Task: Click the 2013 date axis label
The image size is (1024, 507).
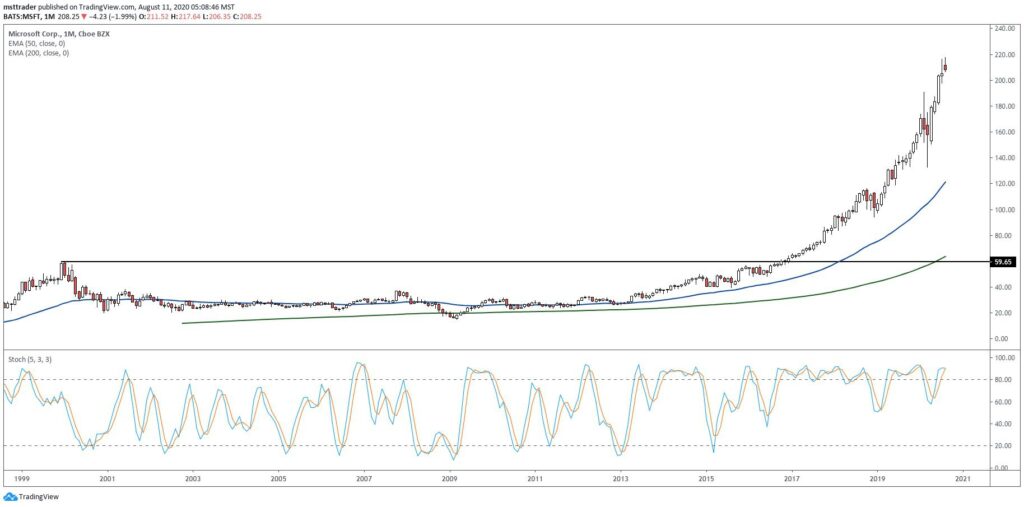Action: [x=620, y=479]
